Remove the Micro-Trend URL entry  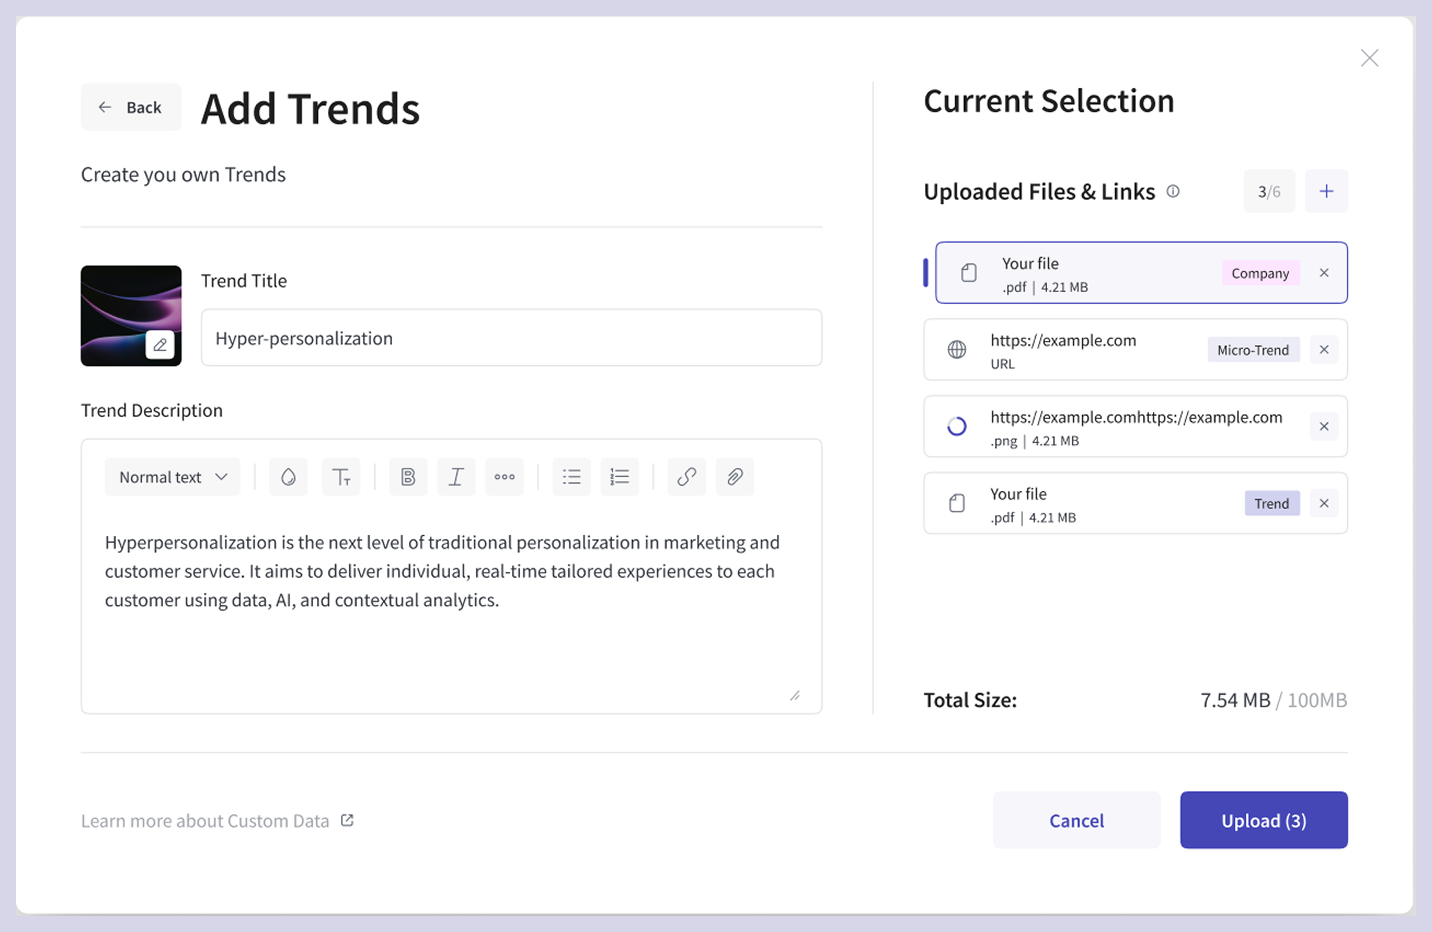[x=1323, y=349]
